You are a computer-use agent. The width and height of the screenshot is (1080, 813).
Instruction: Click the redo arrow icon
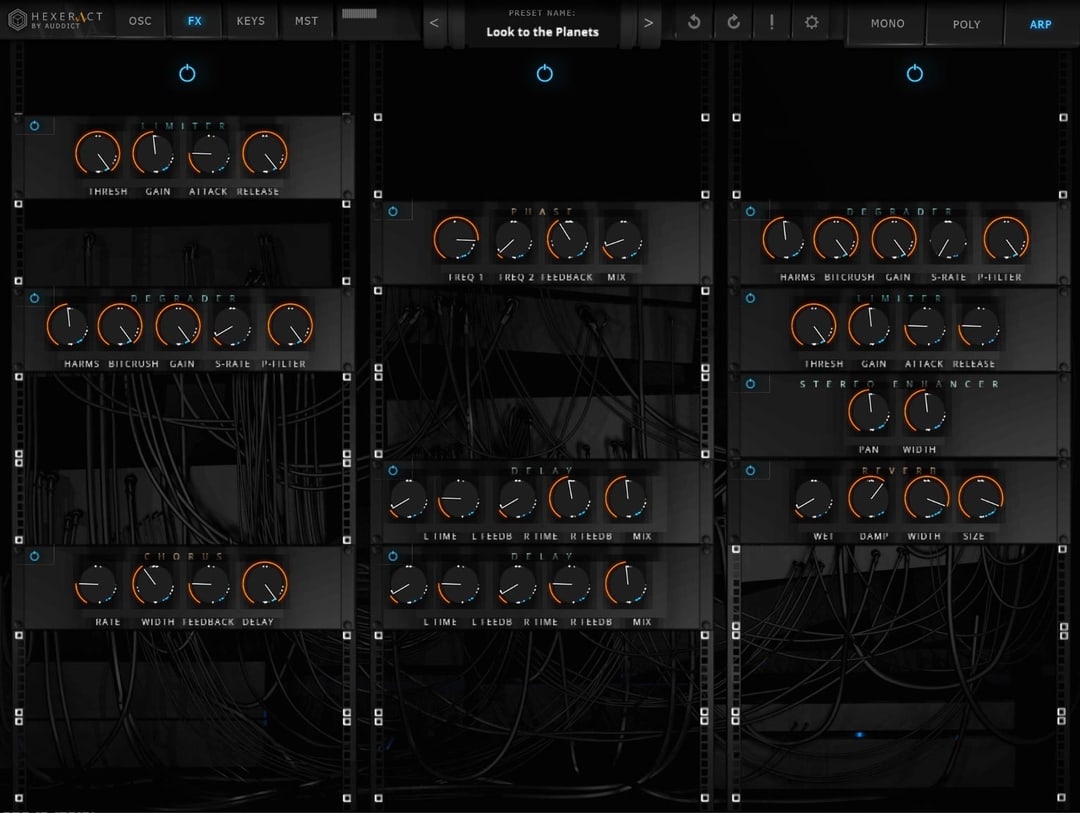point(733,22)
